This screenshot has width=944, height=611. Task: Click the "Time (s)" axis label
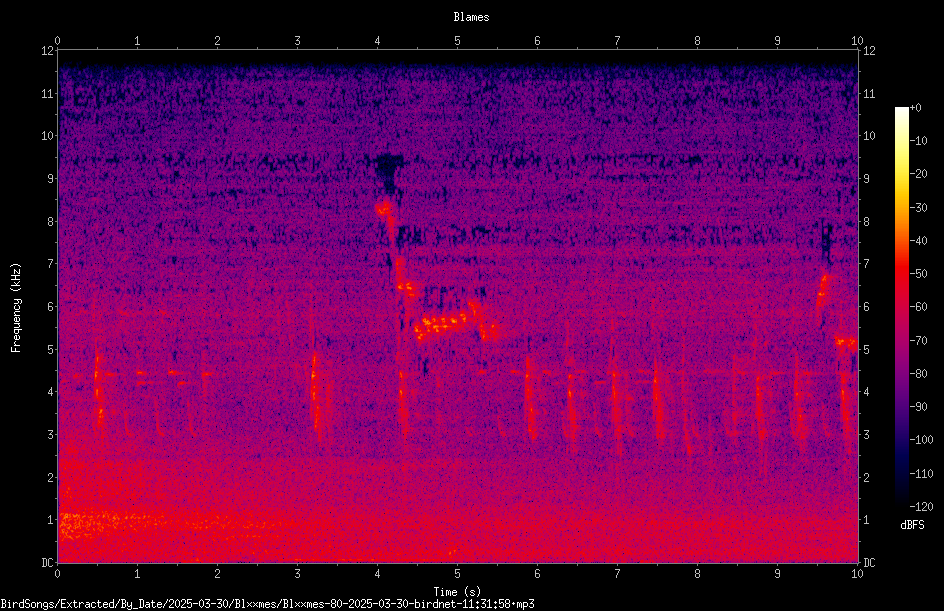[x=457, y=592]
